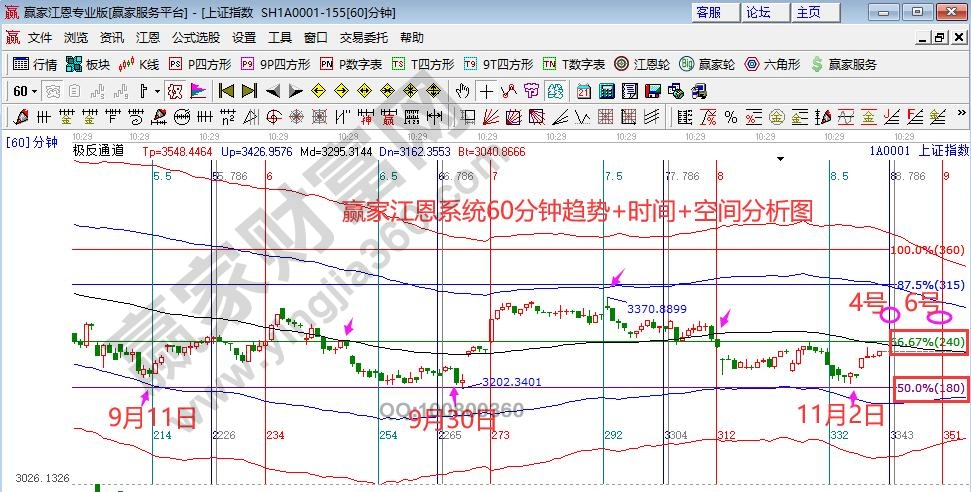Click the save (floppy disk) icon
Screen dimensions: 971x492
pyautogui.click(x=653, y=91)
